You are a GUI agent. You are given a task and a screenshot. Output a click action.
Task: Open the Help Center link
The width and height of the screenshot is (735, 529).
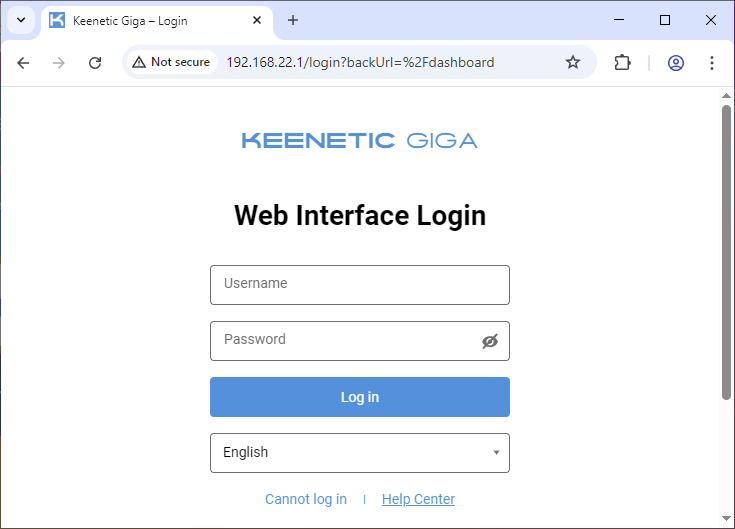(418, 499)
